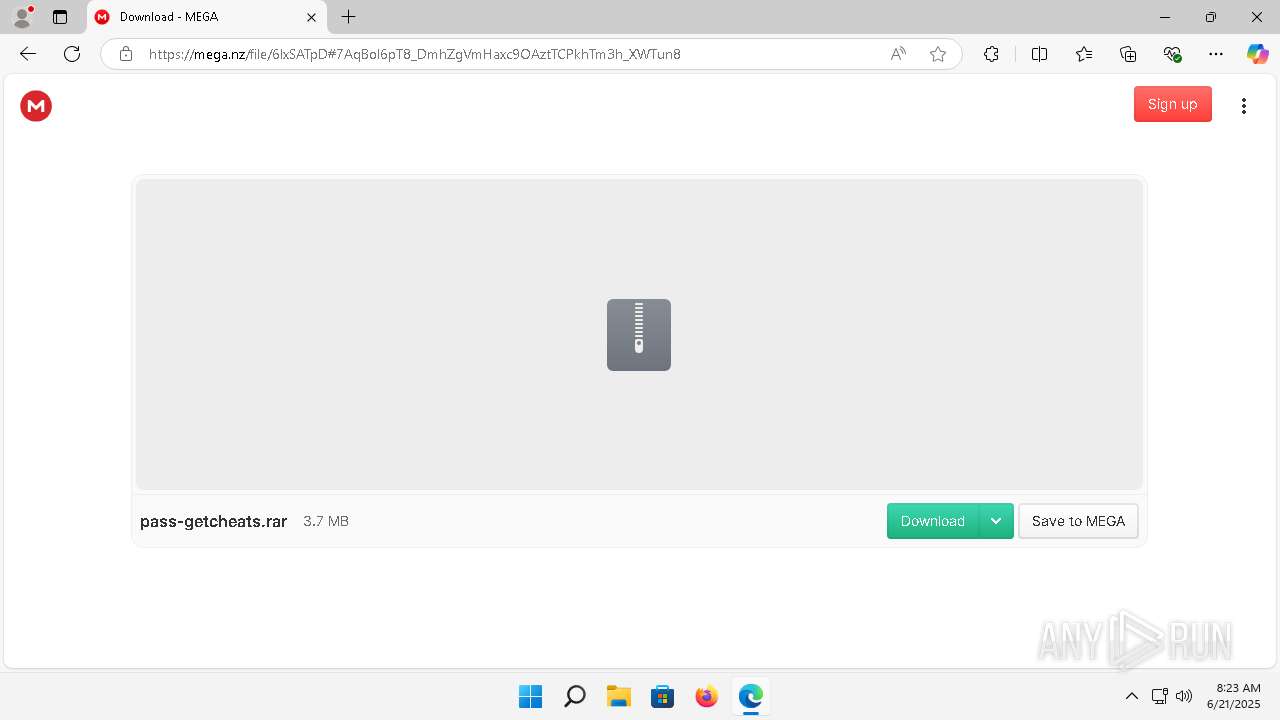Screen dimensions: 1280x720
Task: Click the MEGA logo icon
Action: pyautogui.click(x=36, y=106)
